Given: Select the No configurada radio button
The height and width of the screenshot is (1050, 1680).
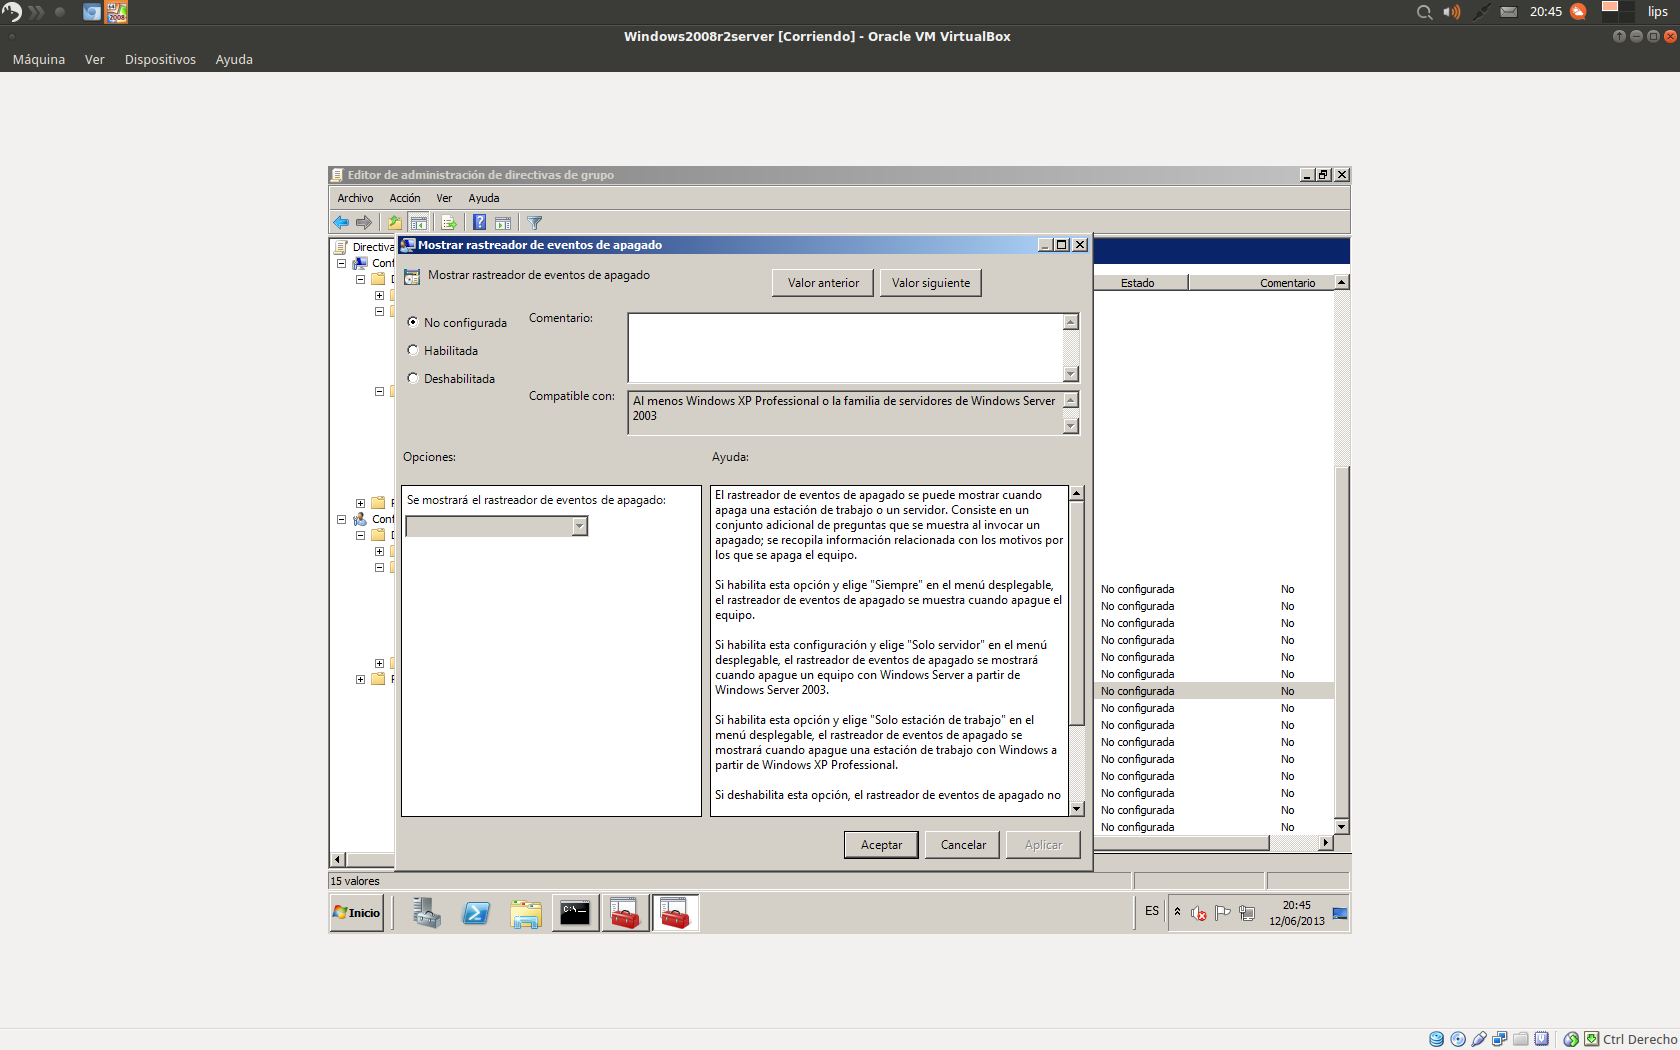Looking at the screenshot, I should 413,322.
